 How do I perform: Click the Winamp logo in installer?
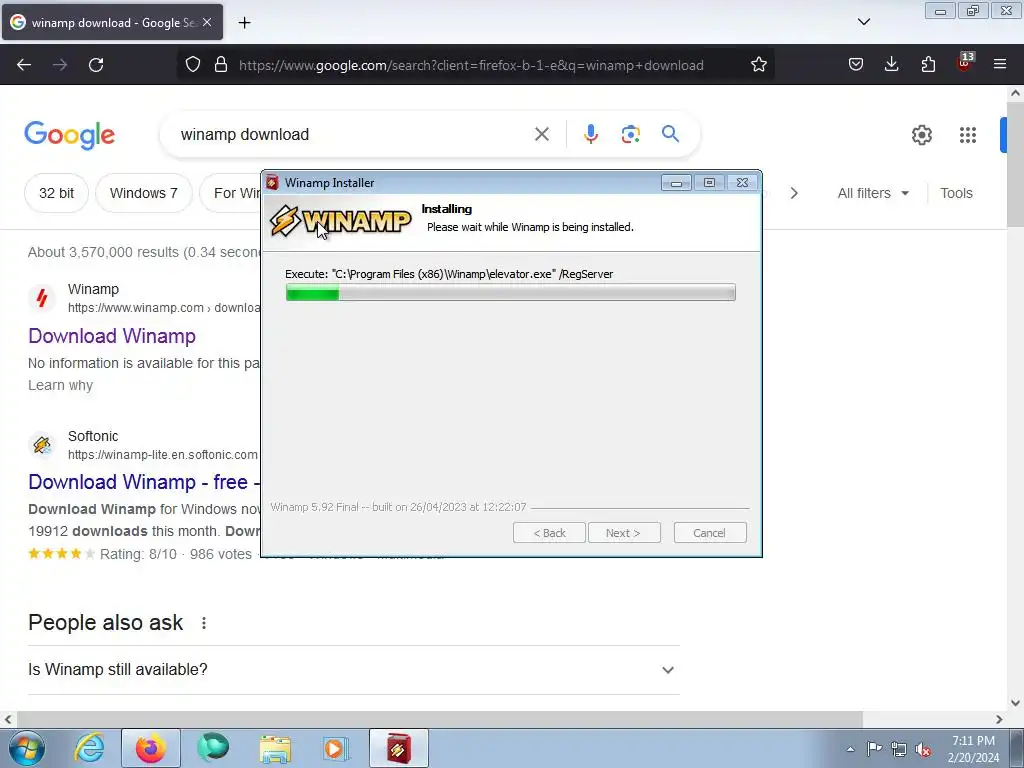pyautogui.click(x=340, y=221)
